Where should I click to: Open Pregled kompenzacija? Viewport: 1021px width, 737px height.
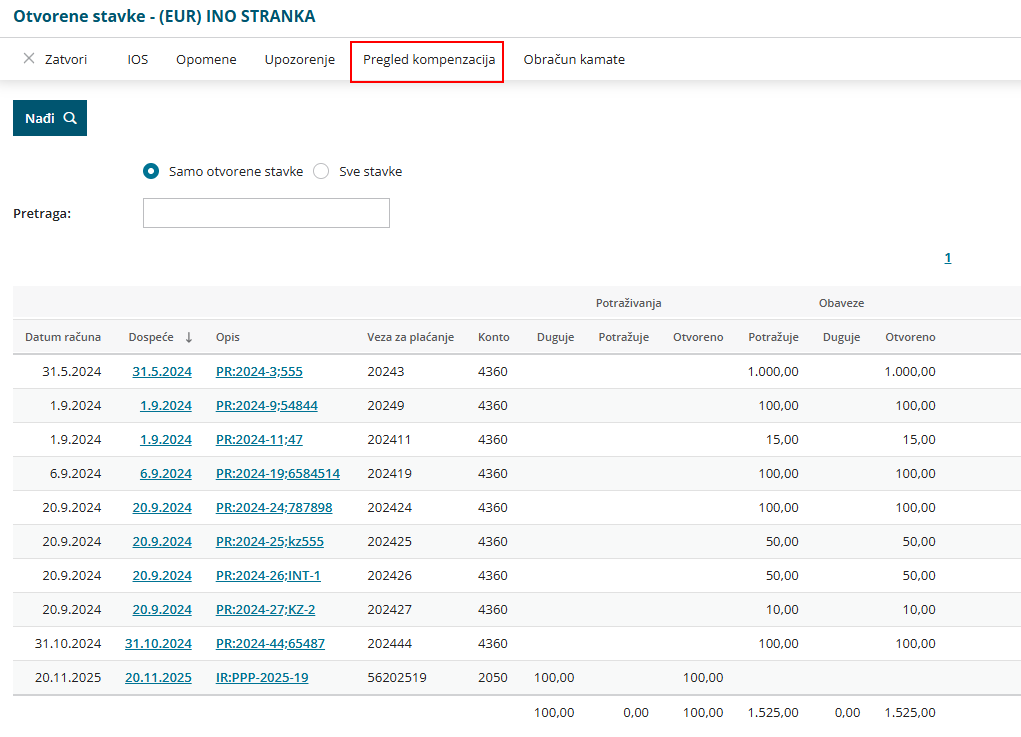(428, 59)
